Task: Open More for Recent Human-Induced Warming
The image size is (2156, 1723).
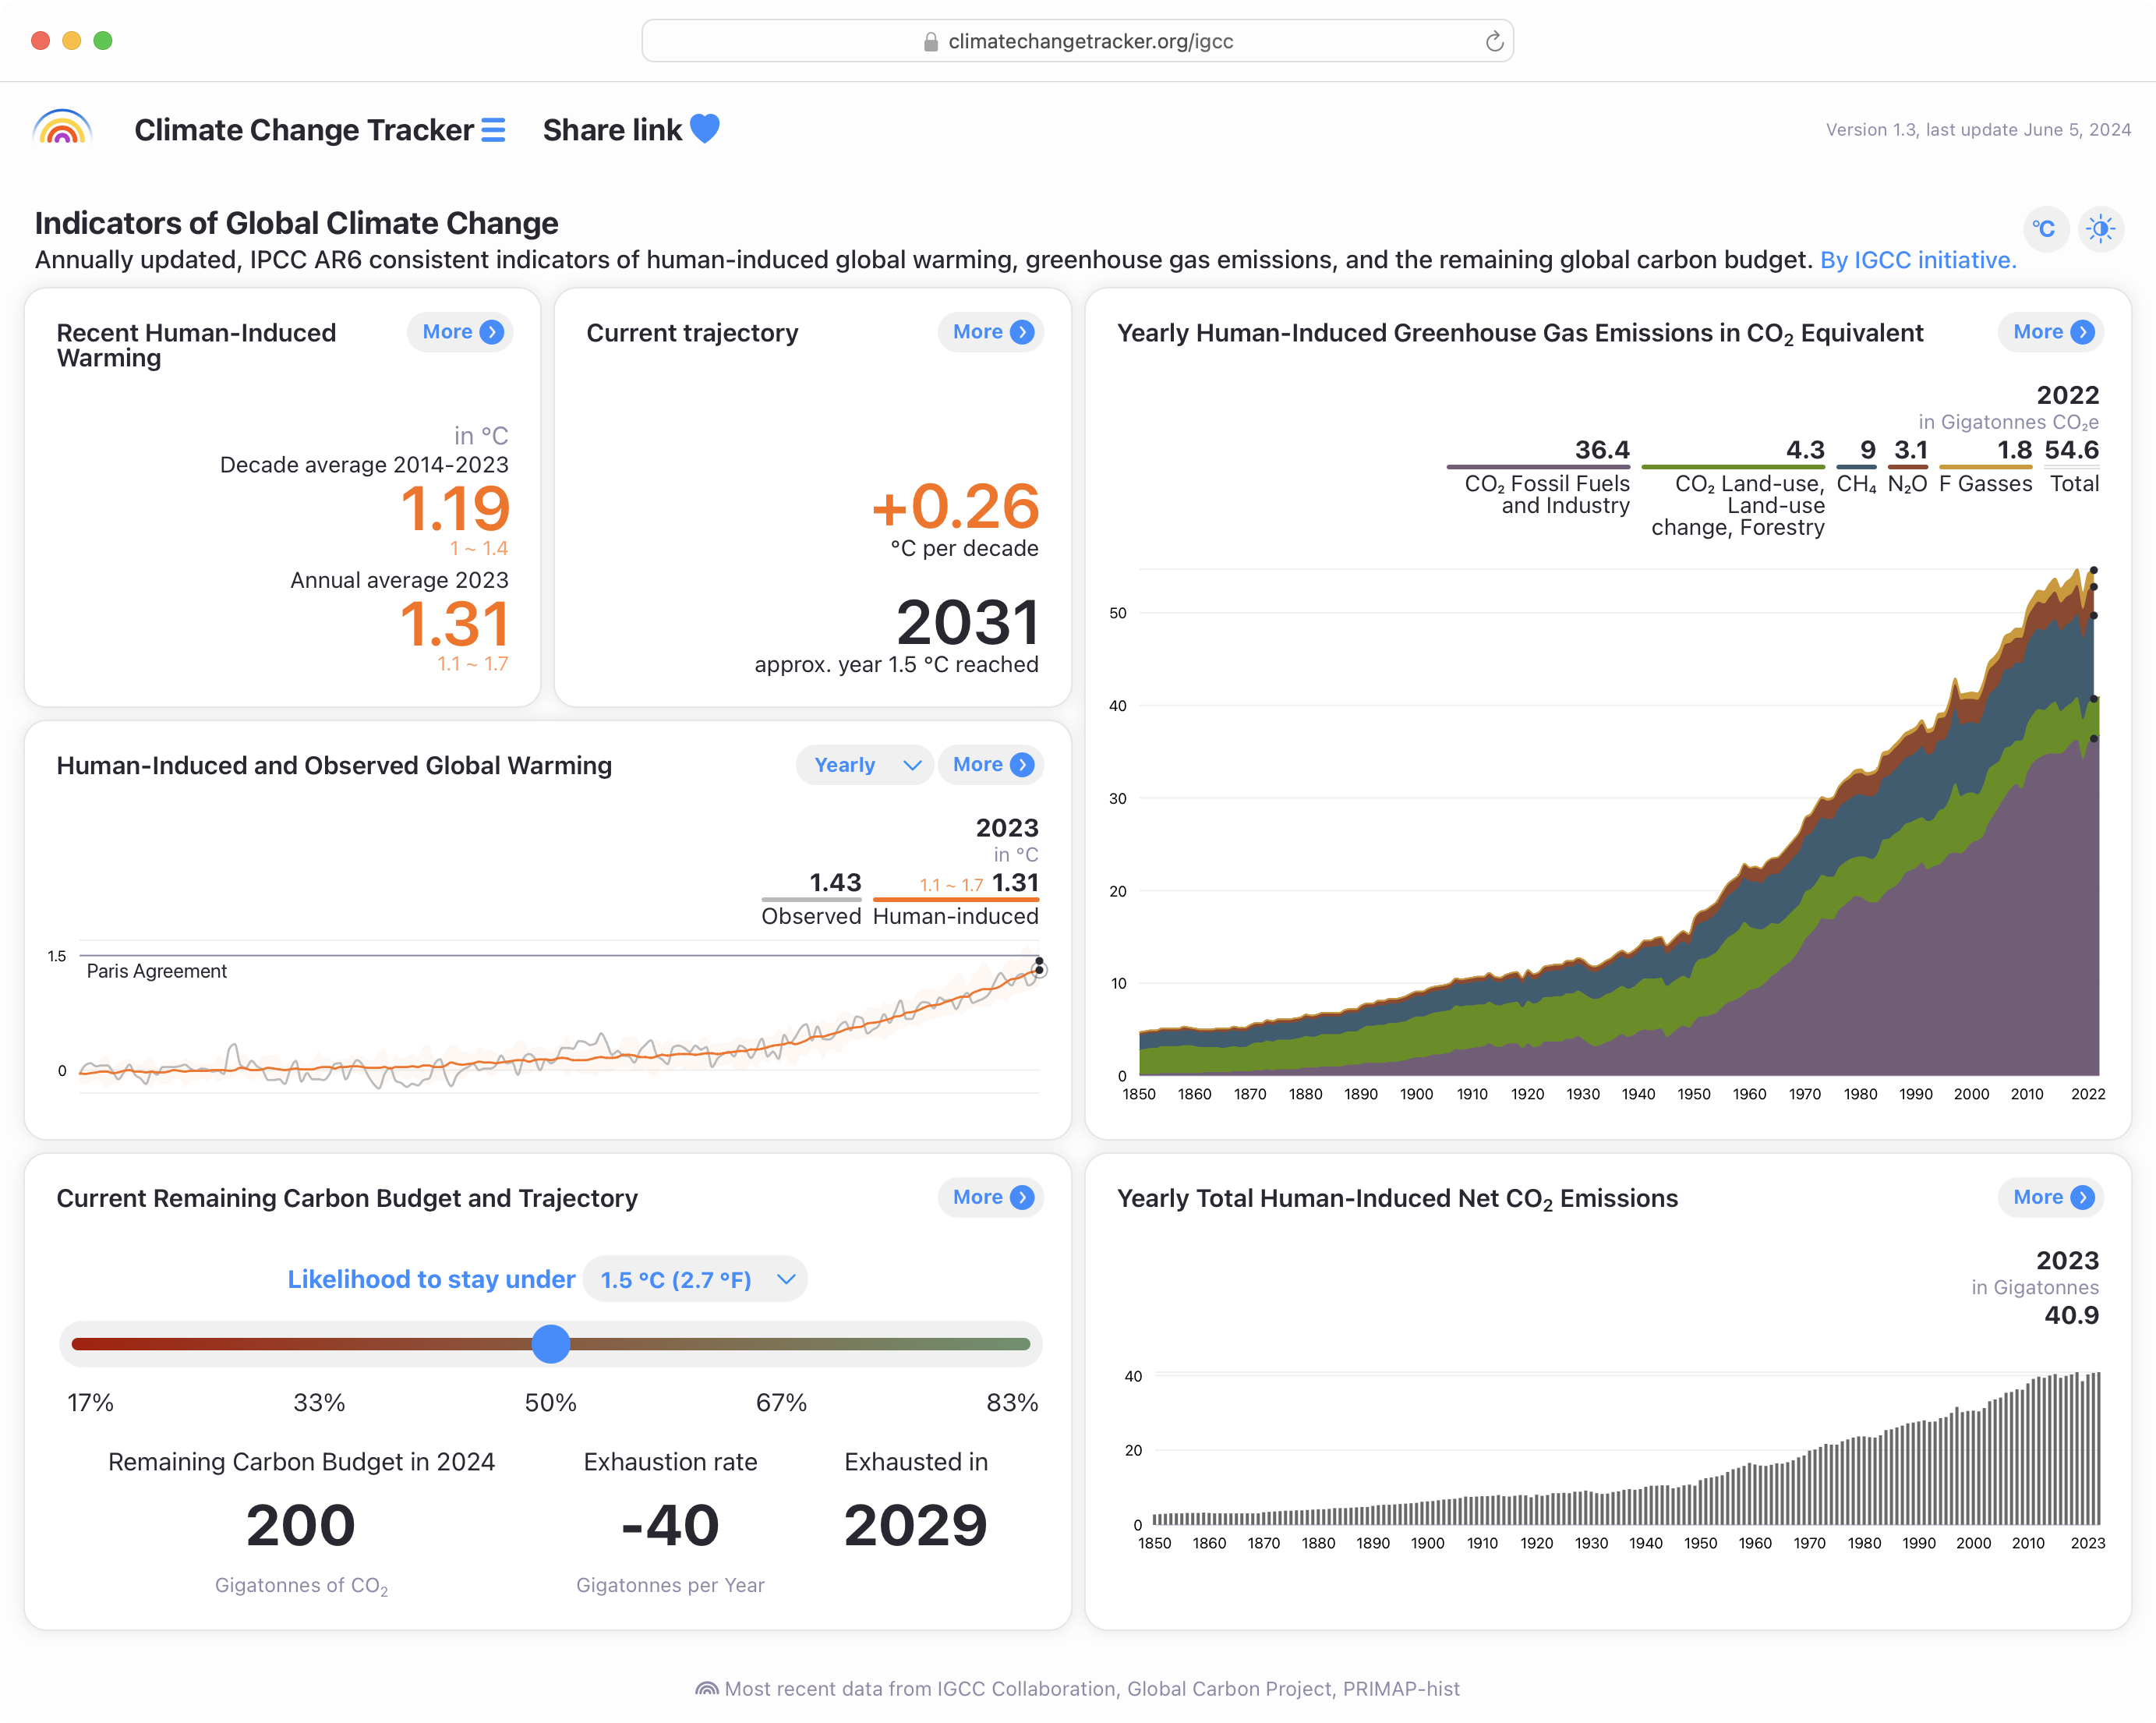Action: pyautogui.click(x=460, y=332)
